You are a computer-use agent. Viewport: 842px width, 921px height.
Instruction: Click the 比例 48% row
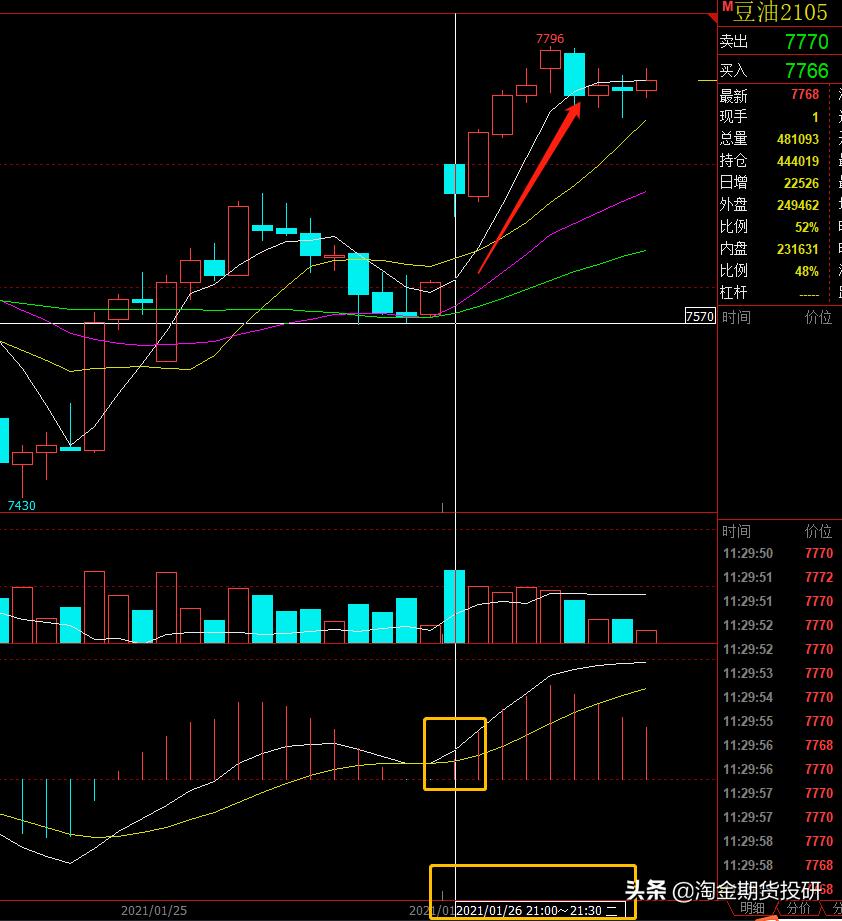point(769,271)
